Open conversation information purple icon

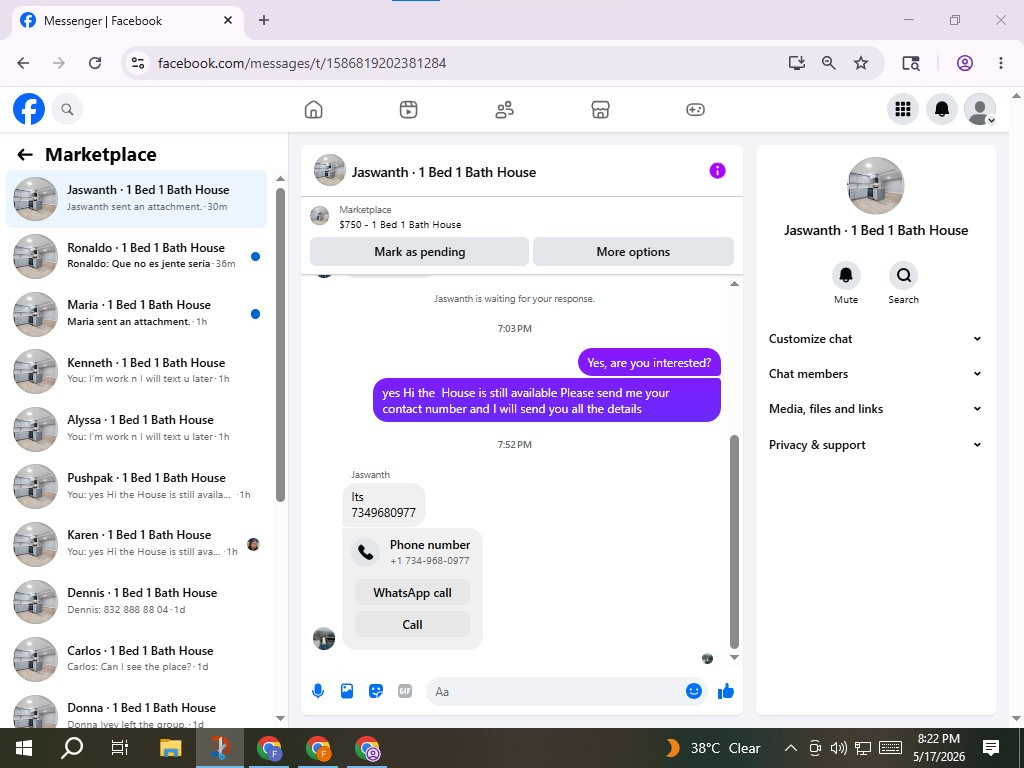click(x=717, y=171)
